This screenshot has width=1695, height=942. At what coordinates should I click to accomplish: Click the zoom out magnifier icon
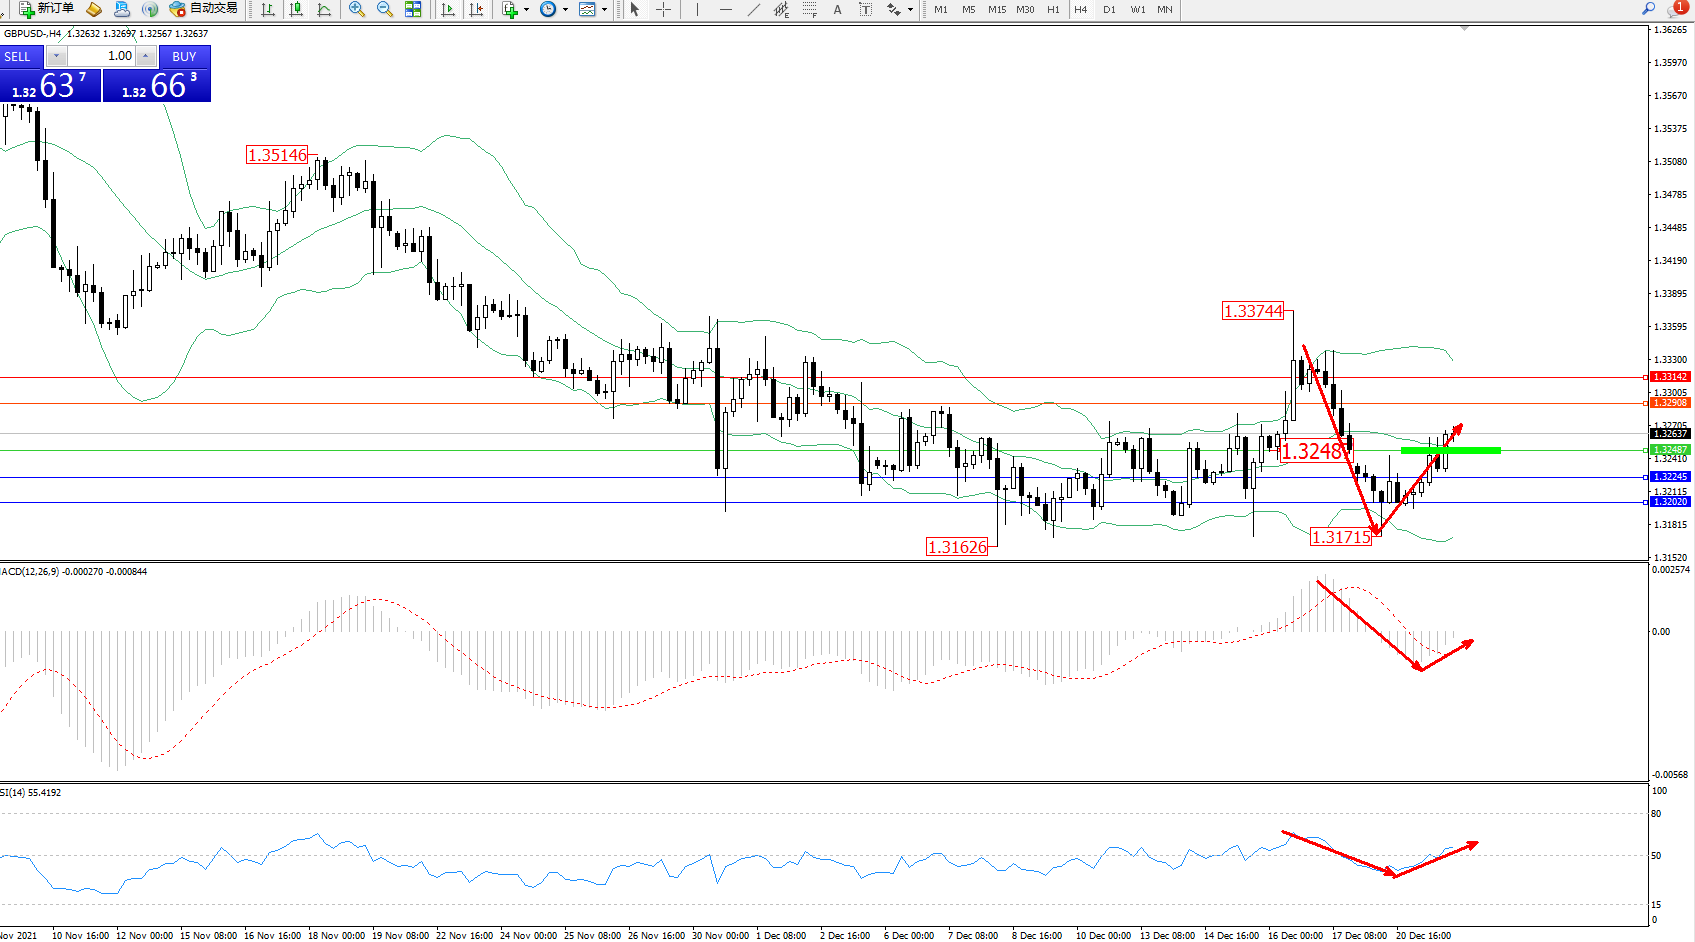[384, 10]
